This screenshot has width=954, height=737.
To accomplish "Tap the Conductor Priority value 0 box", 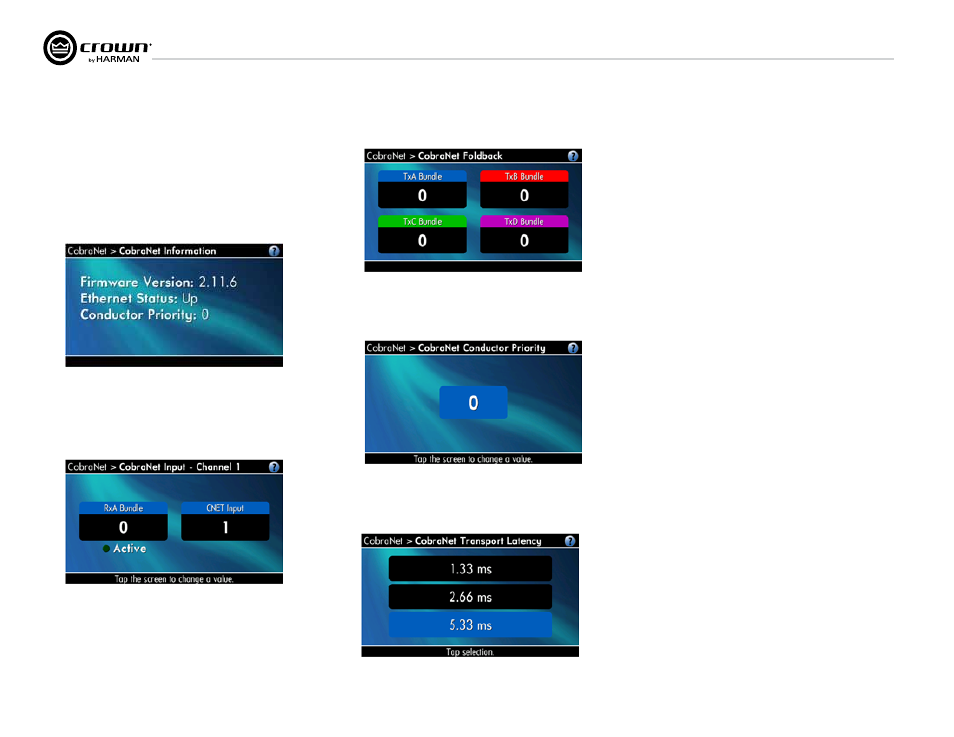I will (473, 402).
